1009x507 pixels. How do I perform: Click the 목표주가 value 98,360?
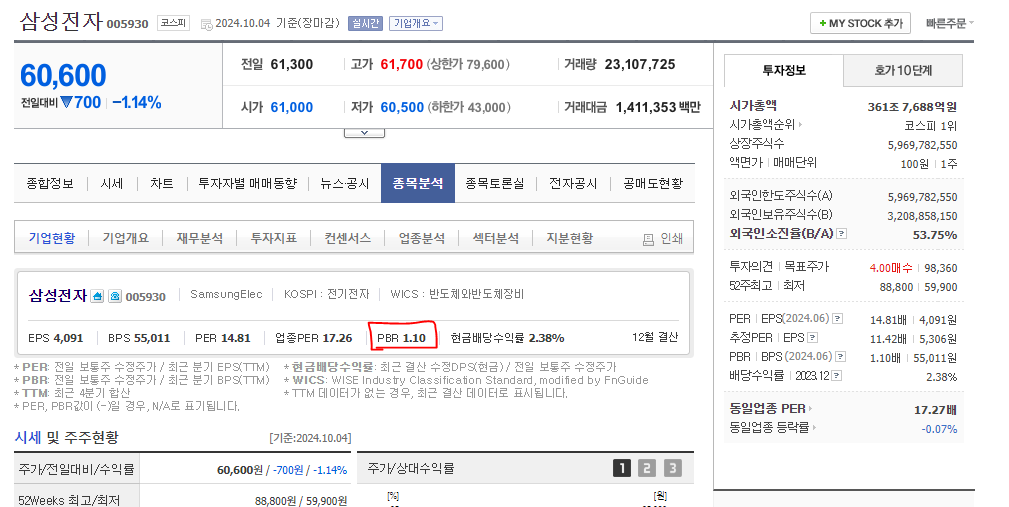(941, 268)
